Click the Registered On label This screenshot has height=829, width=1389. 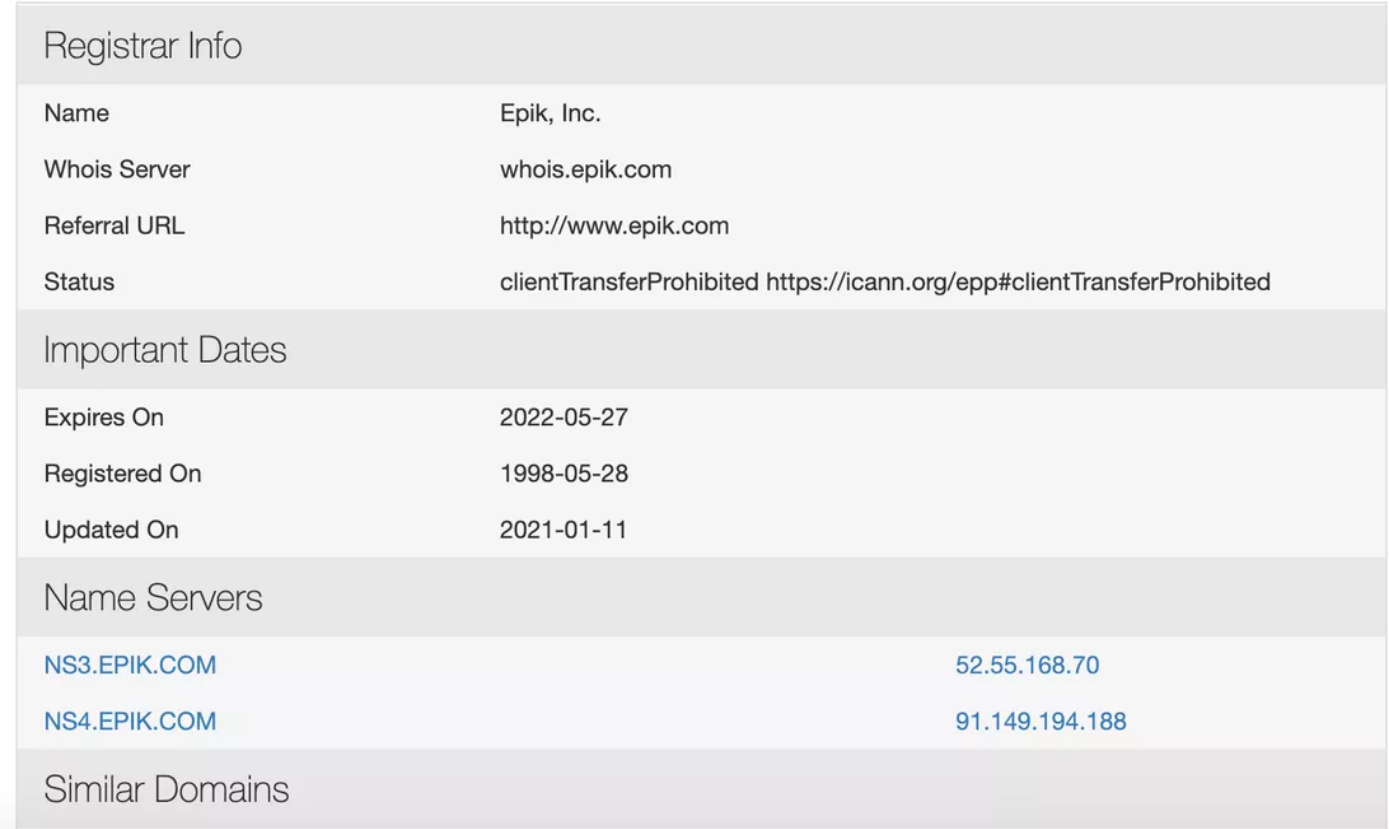(x=123, y=473)
